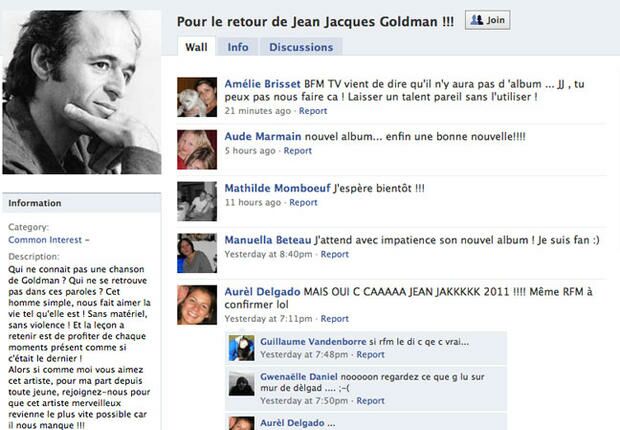Open Aurèl Delgado's smiling avatar photo
Image resolution: width=620 pixels, height=430 pixels.
[197, 305]
